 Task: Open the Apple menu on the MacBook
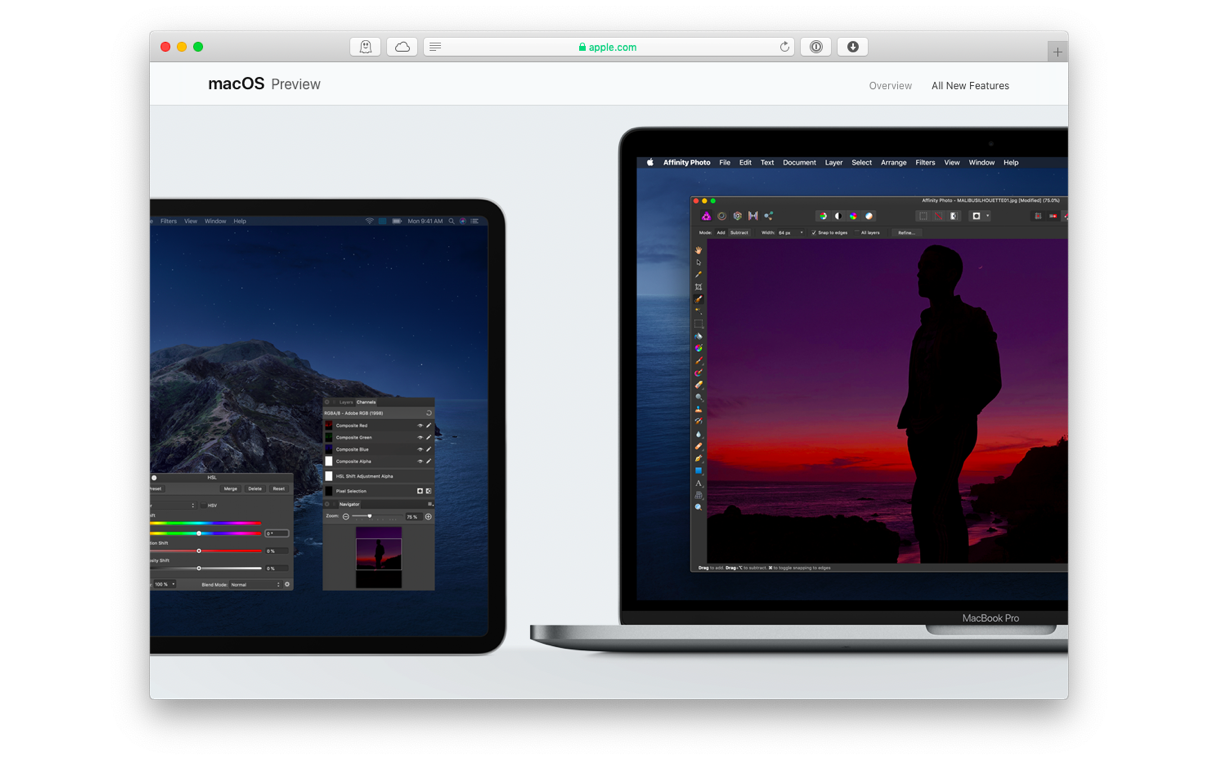tap(650, 162)
